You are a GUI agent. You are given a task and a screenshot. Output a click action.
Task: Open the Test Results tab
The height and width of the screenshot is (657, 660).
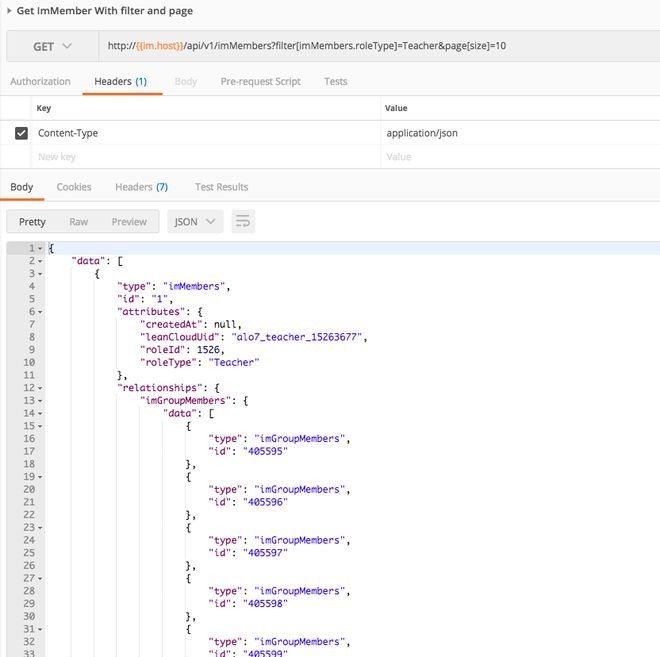point(221,187)
